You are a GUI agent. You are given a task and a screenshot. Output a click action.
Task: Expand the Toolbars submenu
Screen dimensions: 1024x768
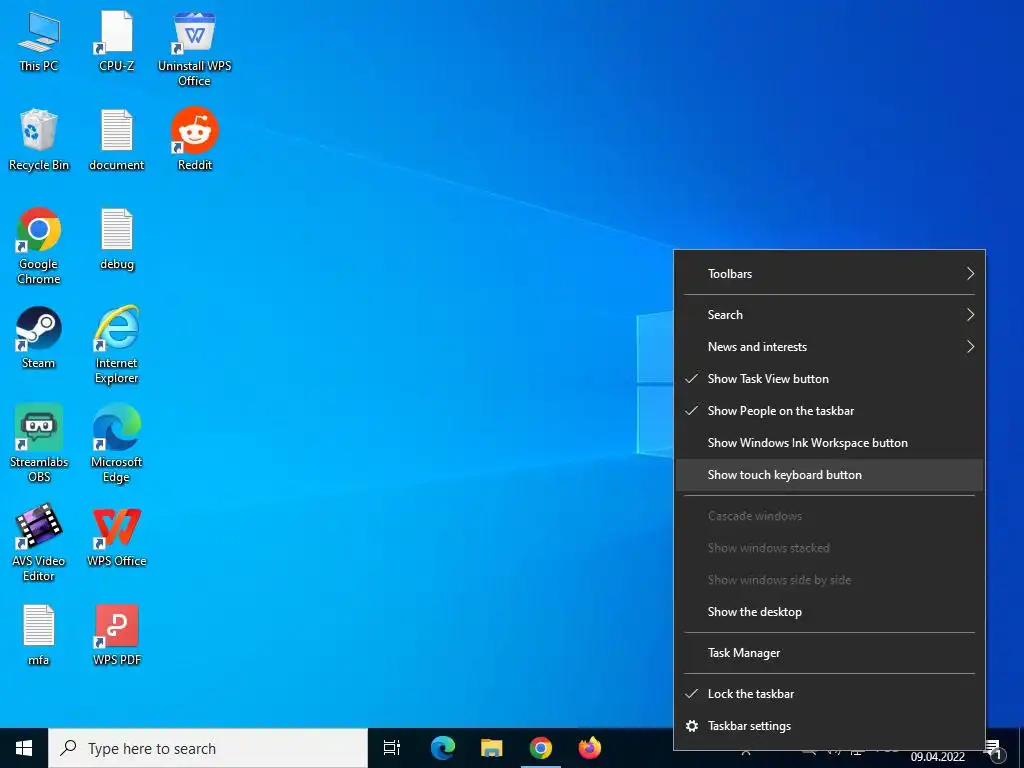click(x=829, y=274)
